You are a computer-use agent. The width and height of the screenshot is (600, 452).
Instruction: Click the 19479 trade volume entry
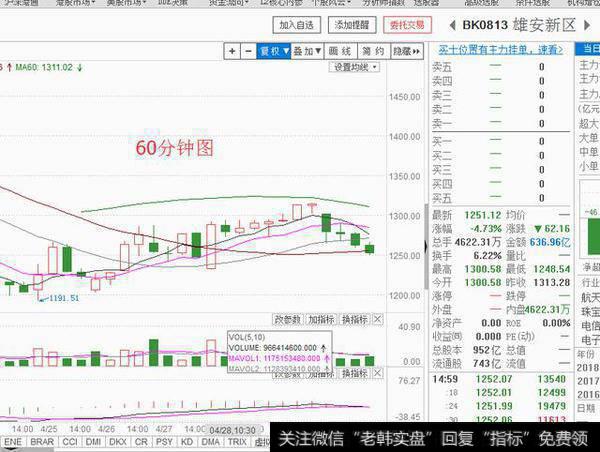[551, 406]
